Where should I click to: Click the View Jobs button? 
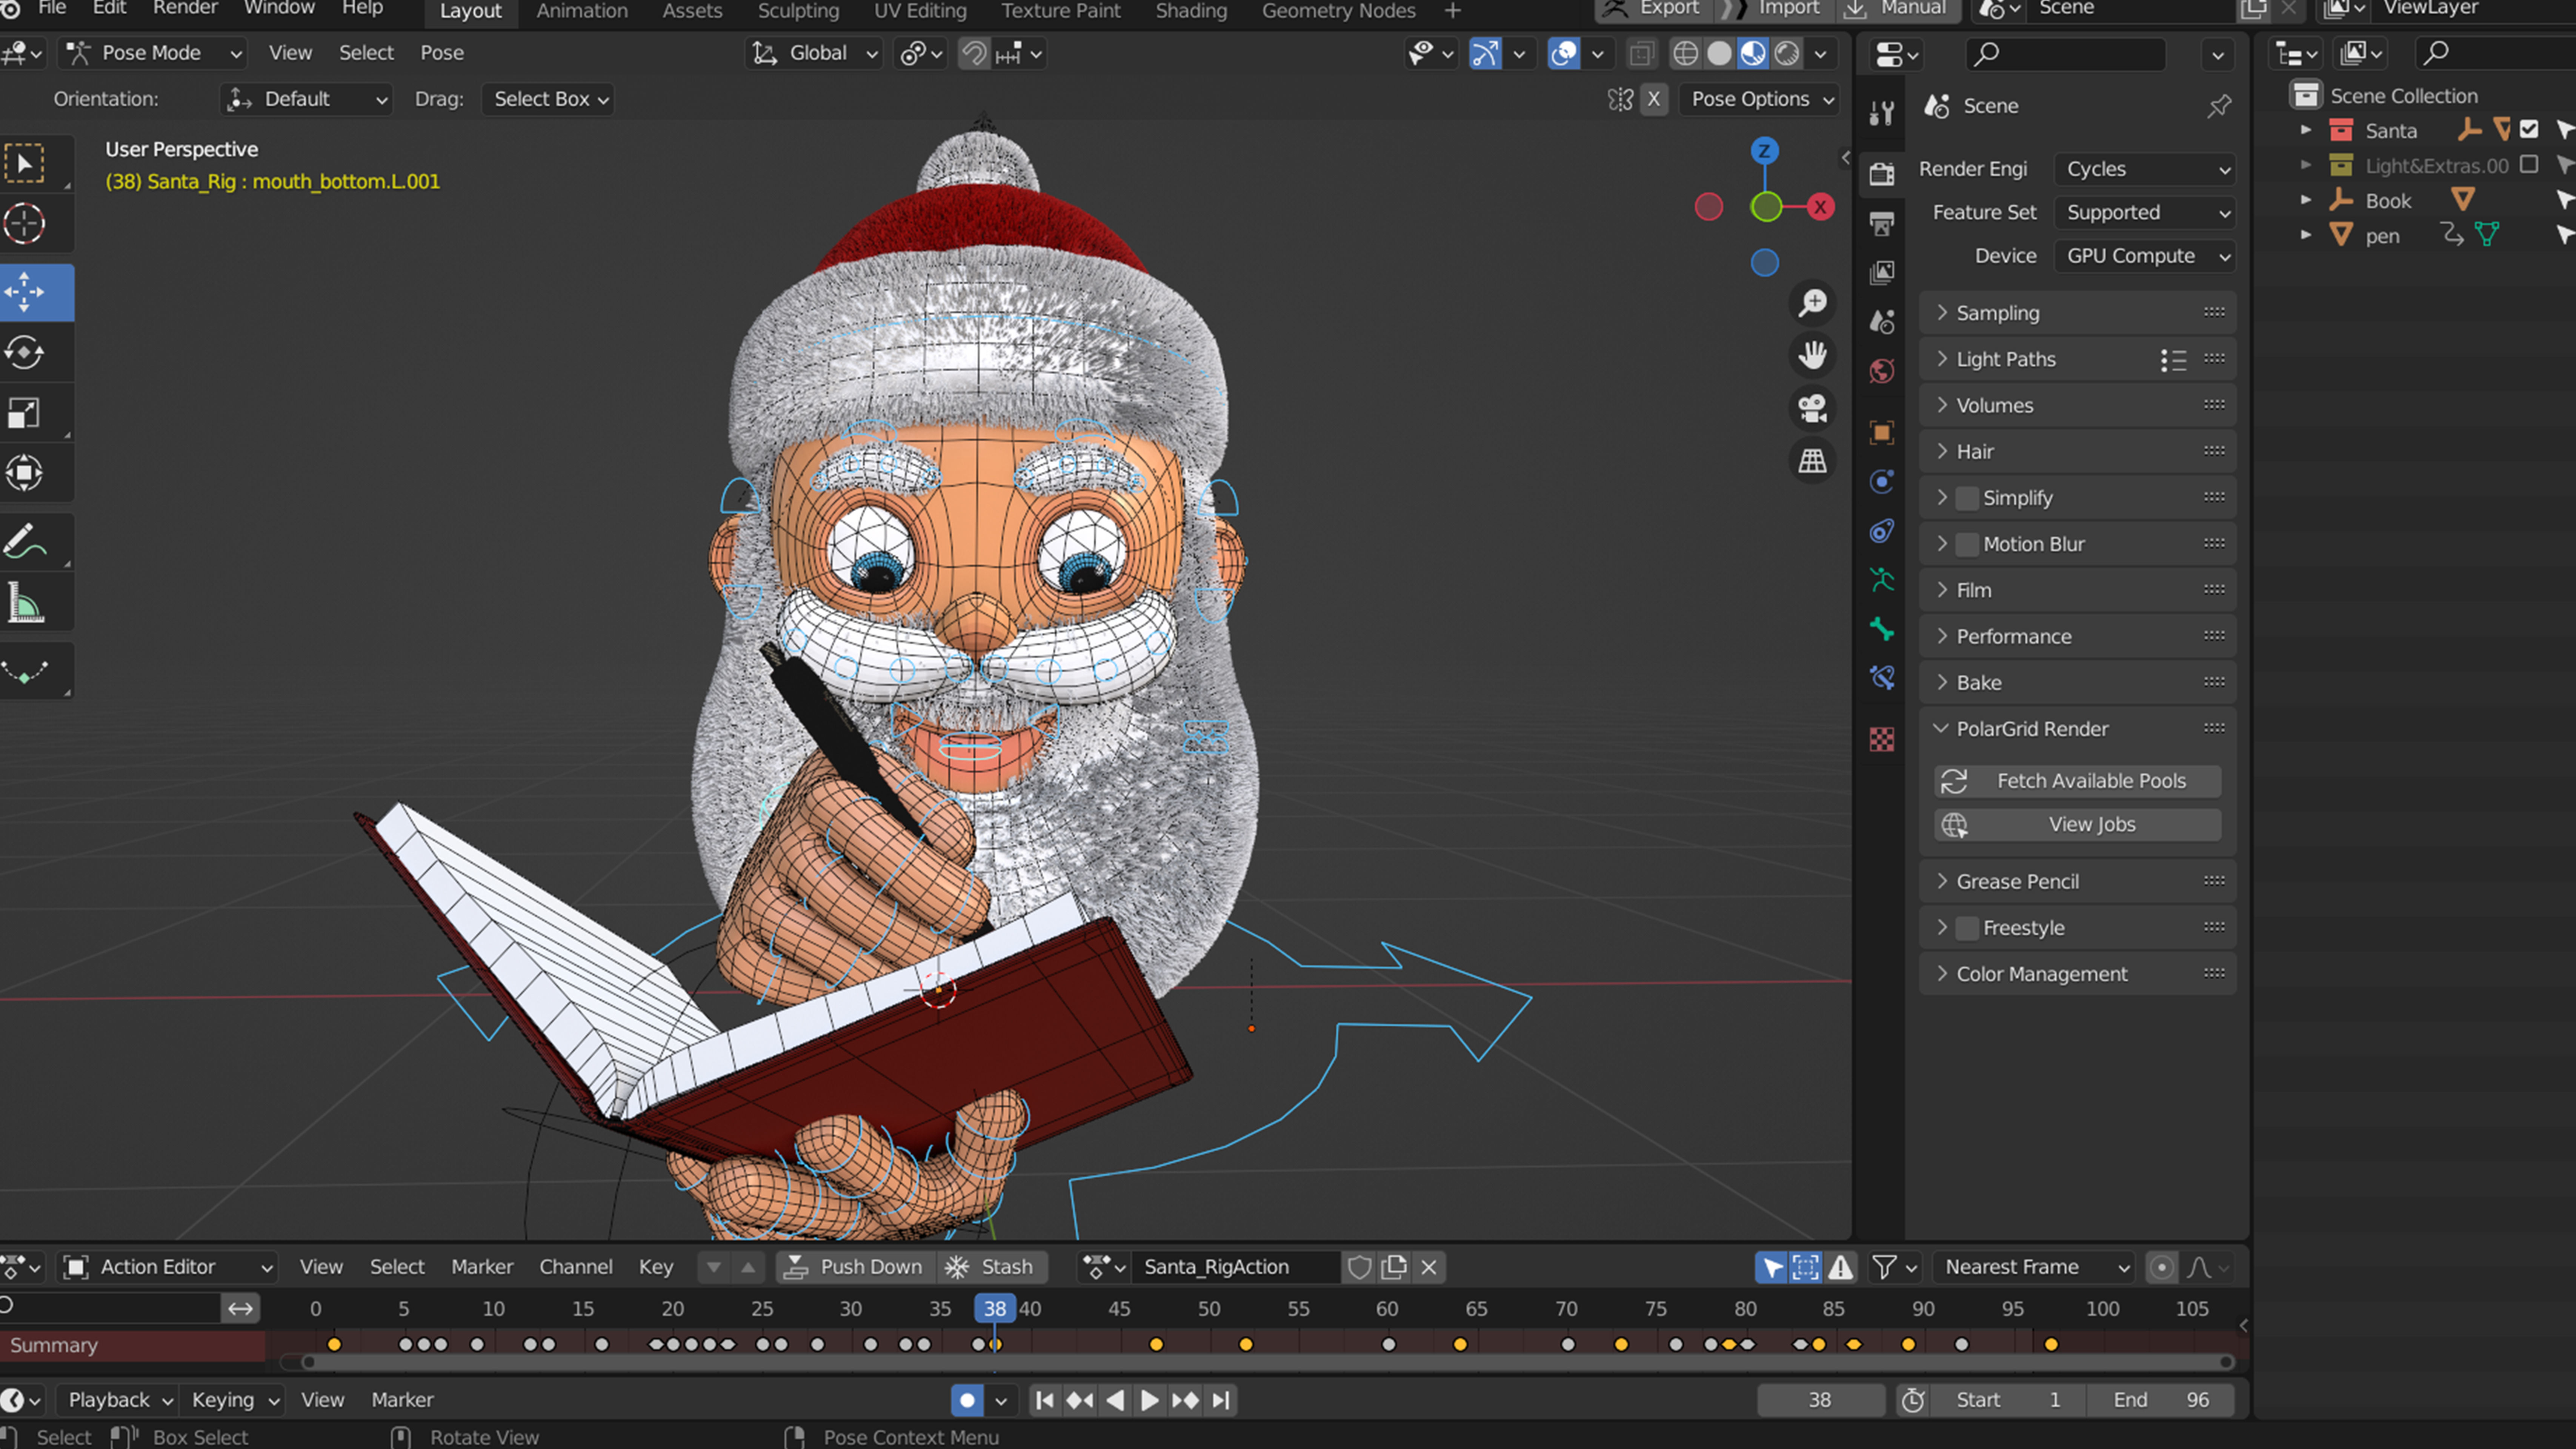[x=2078, y=825]
